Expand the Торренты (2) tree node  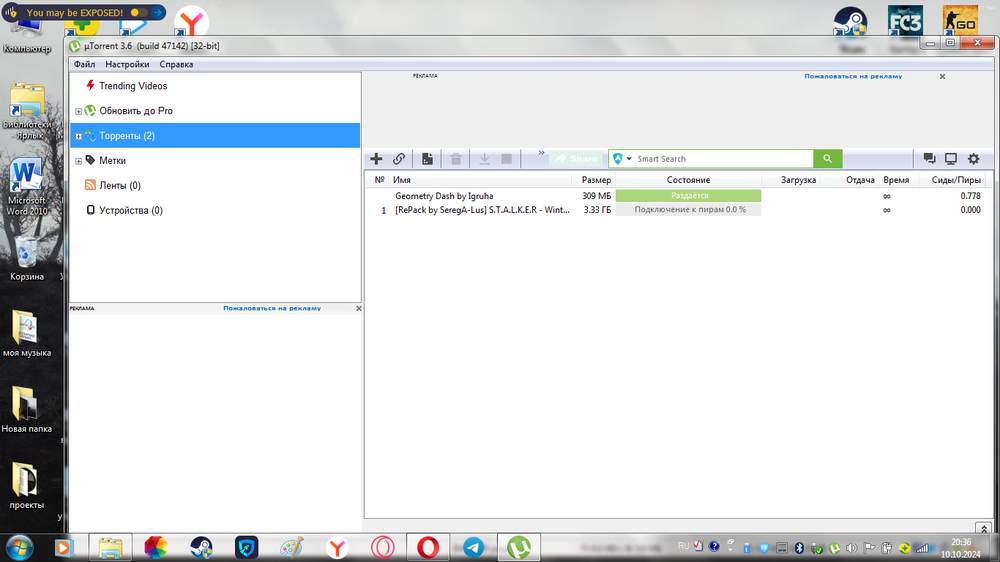[x=78, y=136]
